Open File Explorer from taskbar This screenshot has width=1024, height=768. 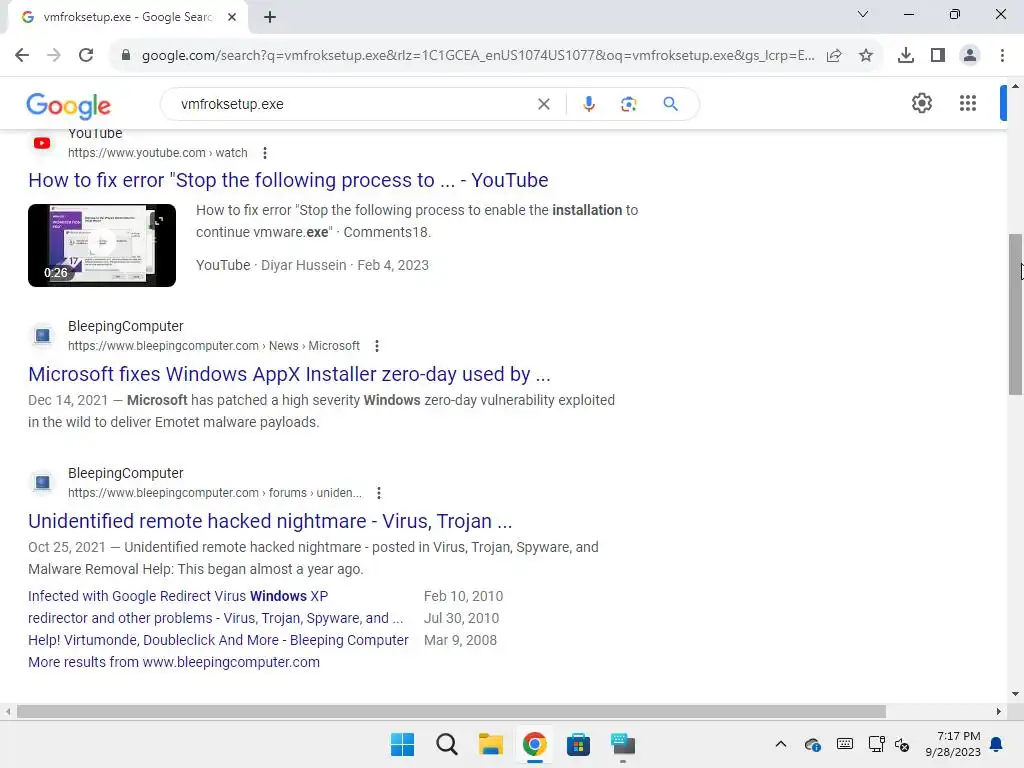tap(490, 744)
